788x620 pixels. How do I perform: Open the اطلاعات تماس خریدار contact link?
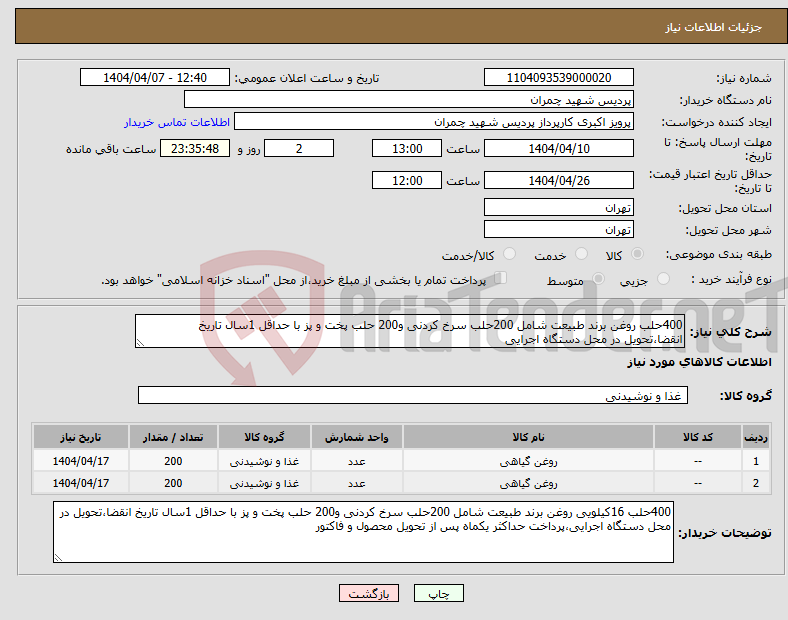click(177, 122)
